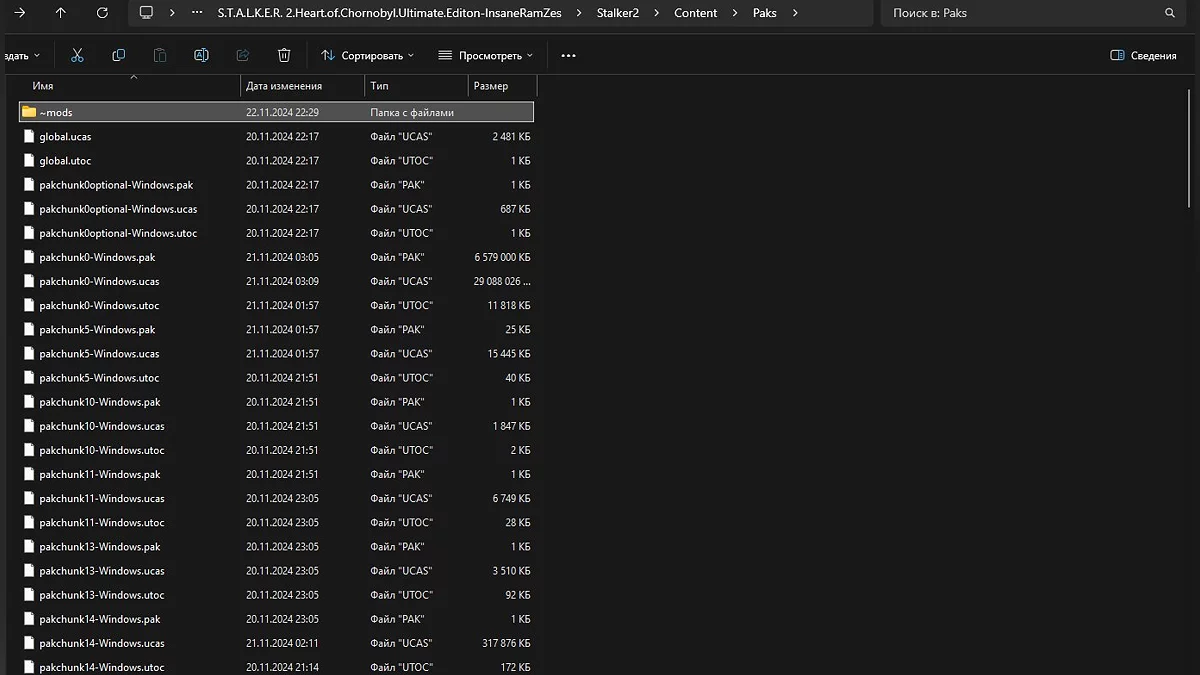Go up one folder with Up arrow

(61, 13)
